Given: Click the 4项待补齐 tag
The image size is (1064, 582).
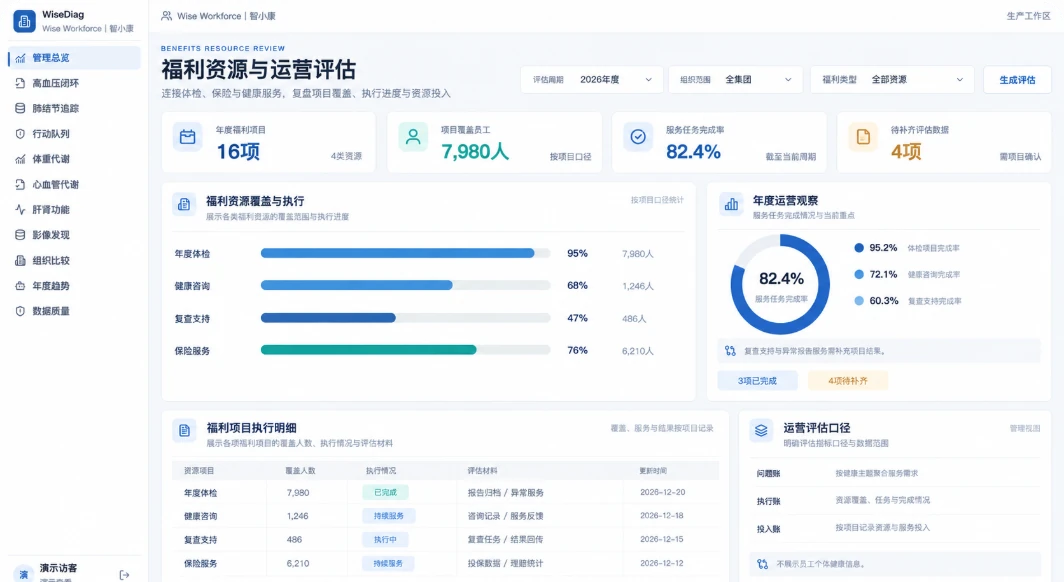Looking at the screenshot, I should 848,381.
